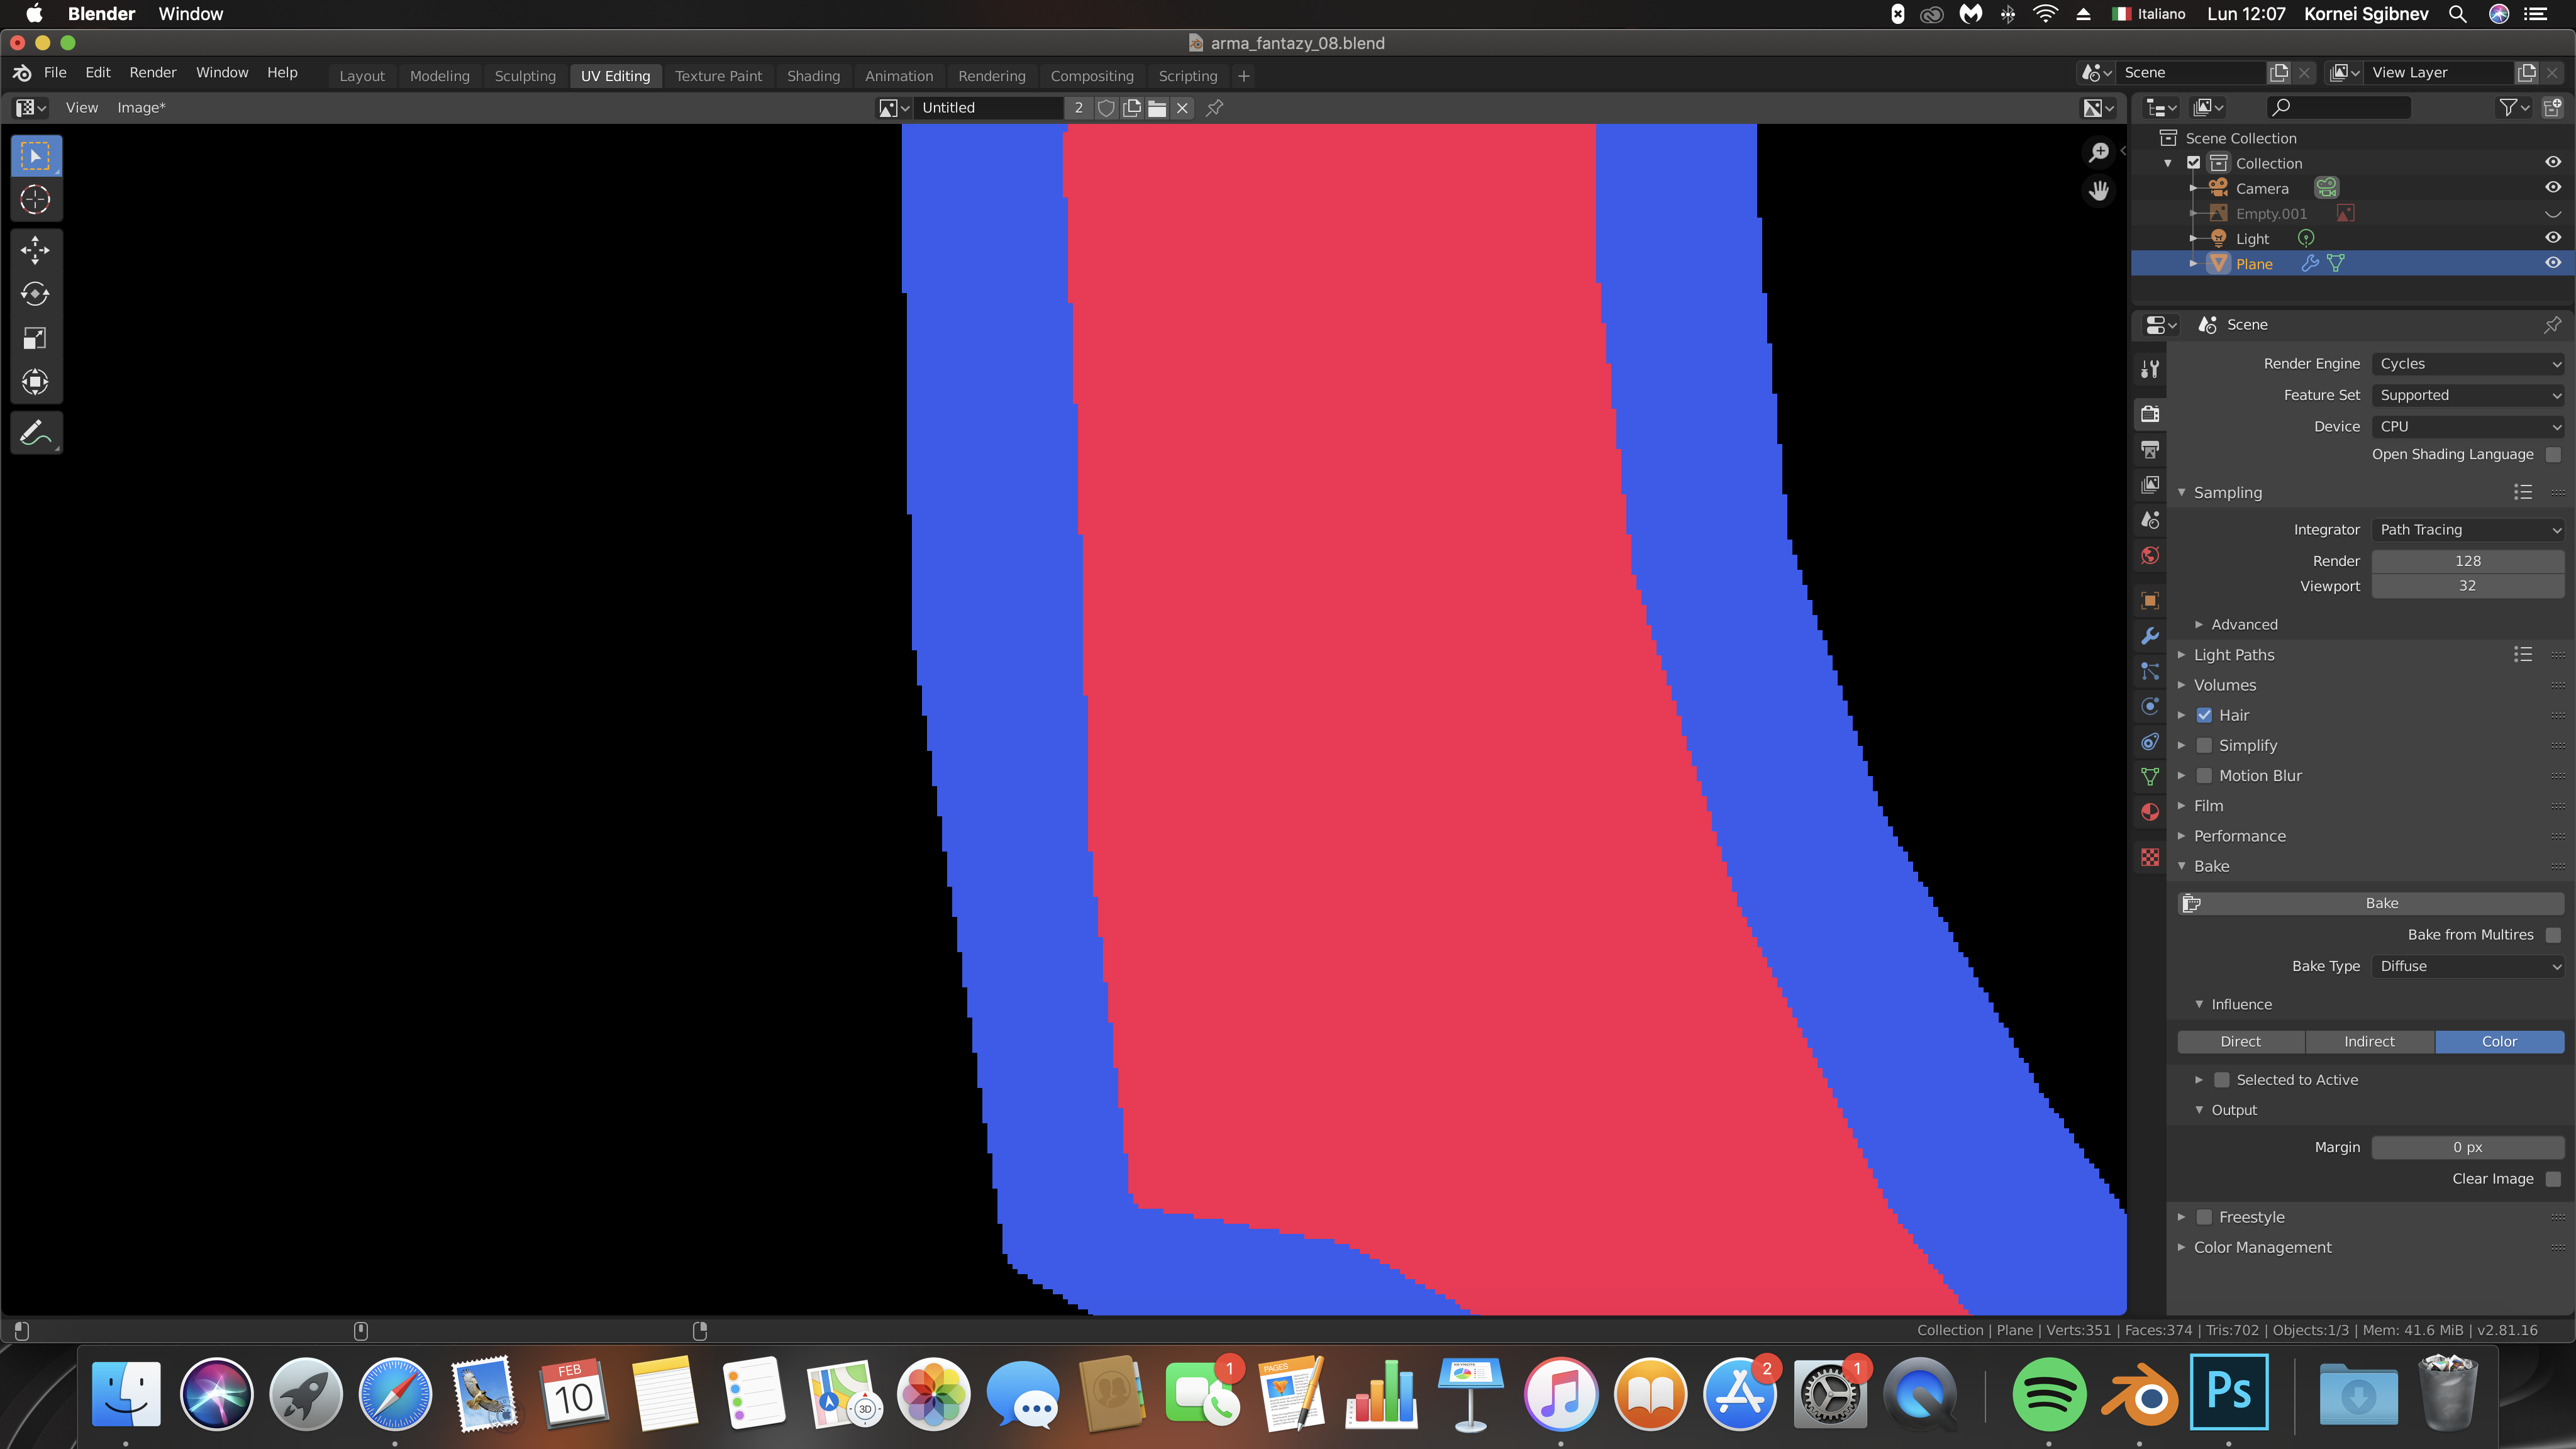Set Indirect influence contribution
Viewport: 2576px width, 1449px height.
[2369, 1041]
